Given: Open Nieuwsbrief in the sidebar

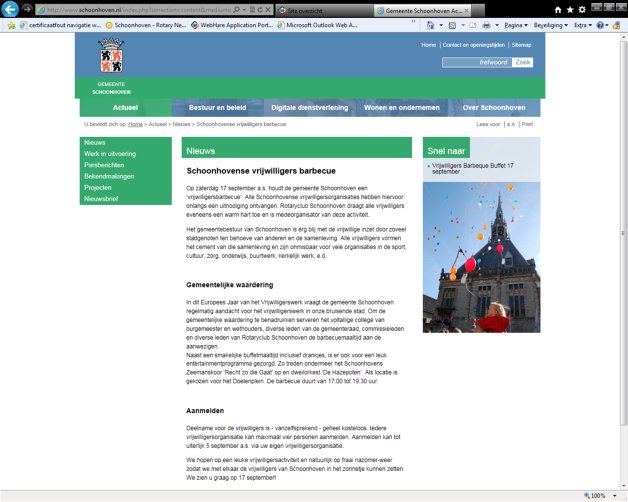Looking at the screenshot, I should pyautogui.click(x=101, y=199).
